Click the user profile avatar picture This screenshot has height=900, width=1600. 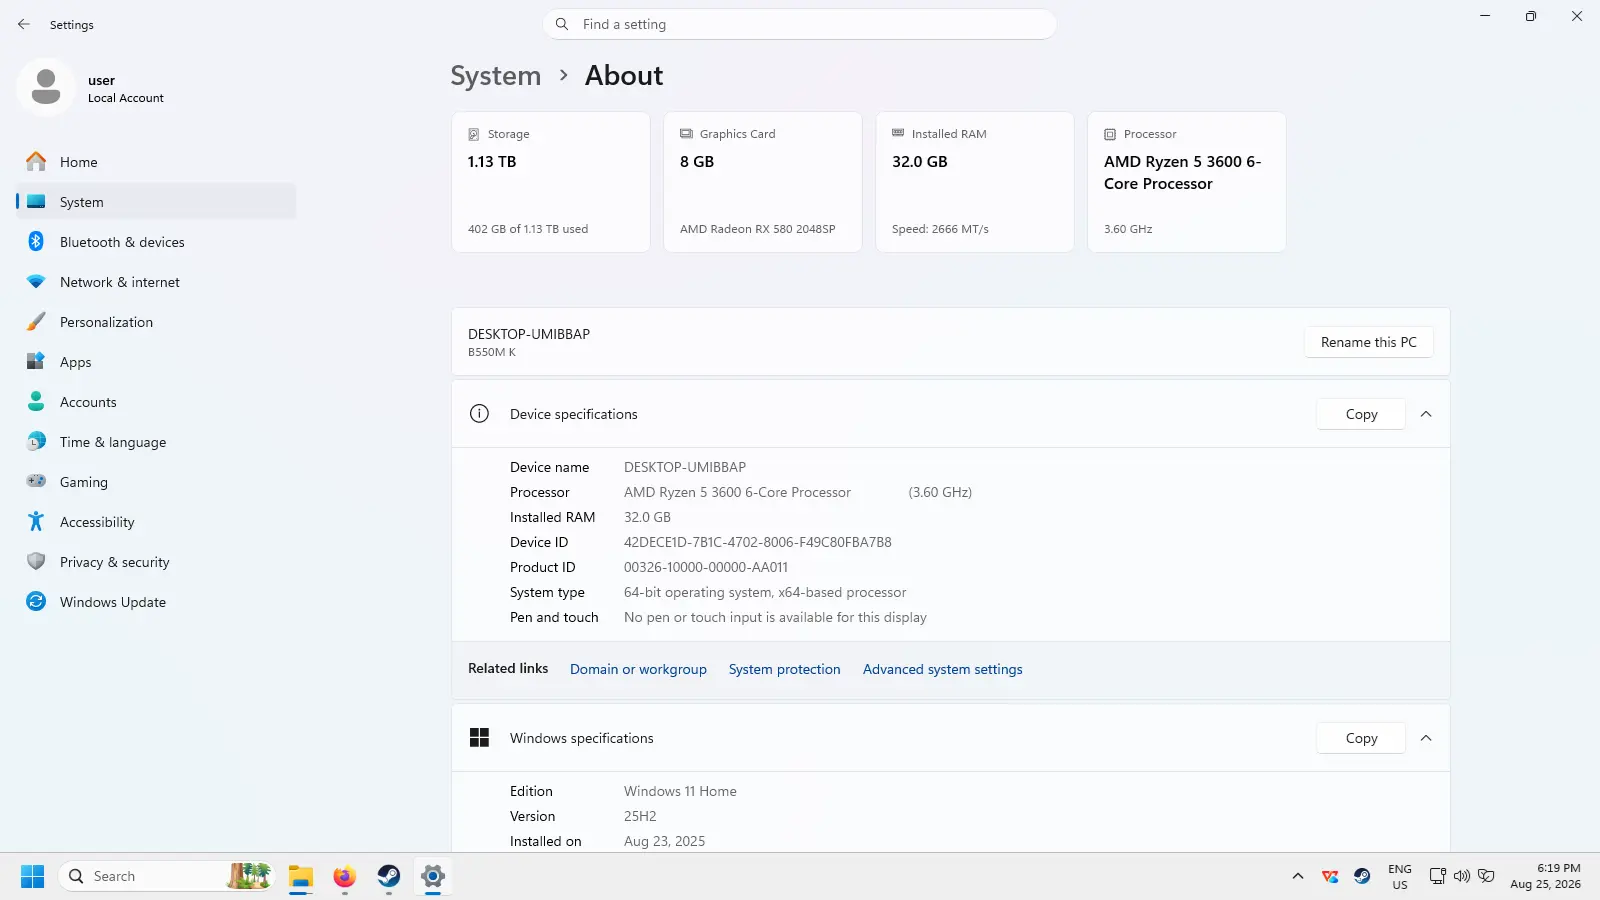pos(46,87)
